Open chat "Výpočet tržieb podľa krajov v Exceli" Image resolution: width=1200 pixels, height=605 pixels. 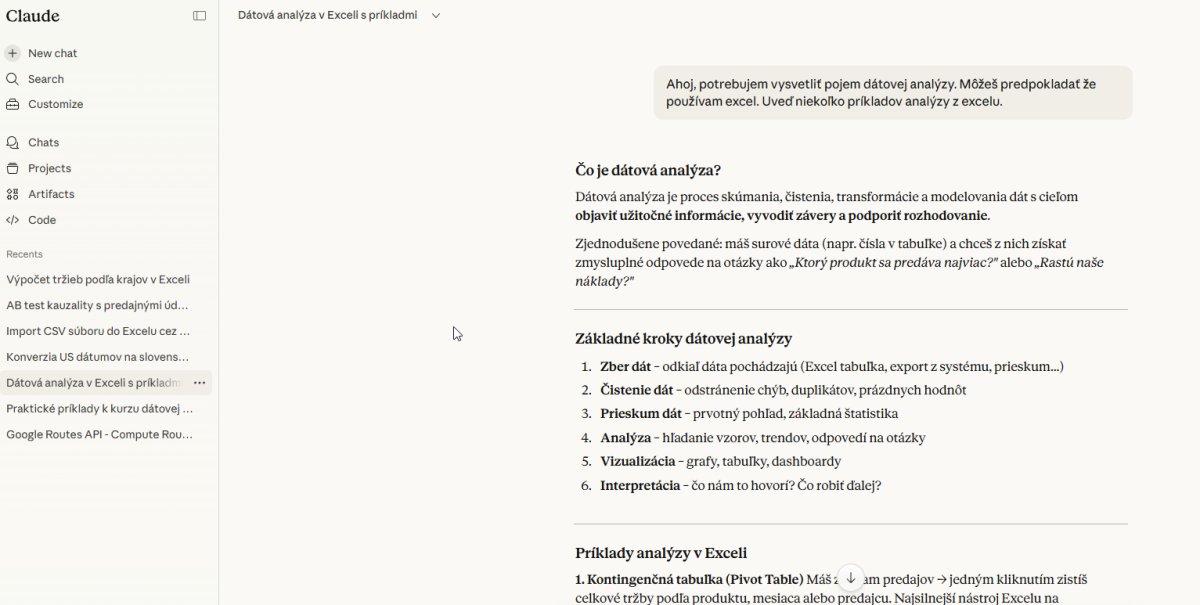coord(98,279)
